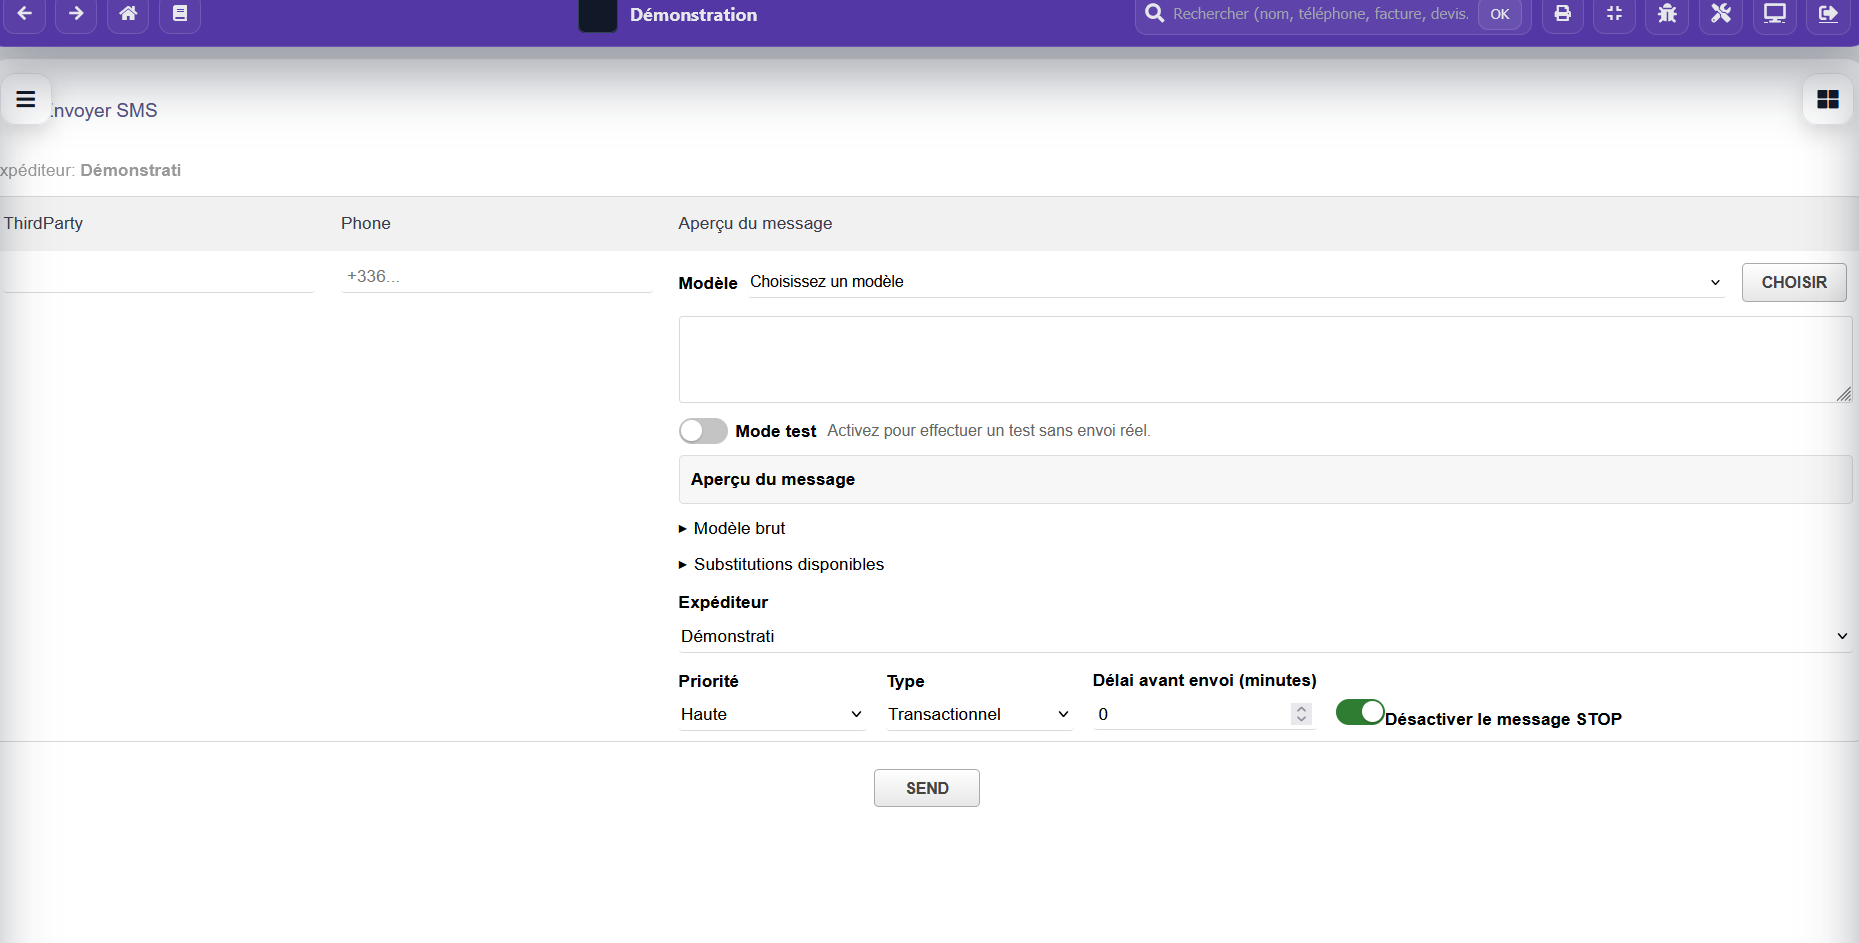1859x943 pixels.
Task: Open the Priorité dropdown set to Haute
Action: pos(771,714)
